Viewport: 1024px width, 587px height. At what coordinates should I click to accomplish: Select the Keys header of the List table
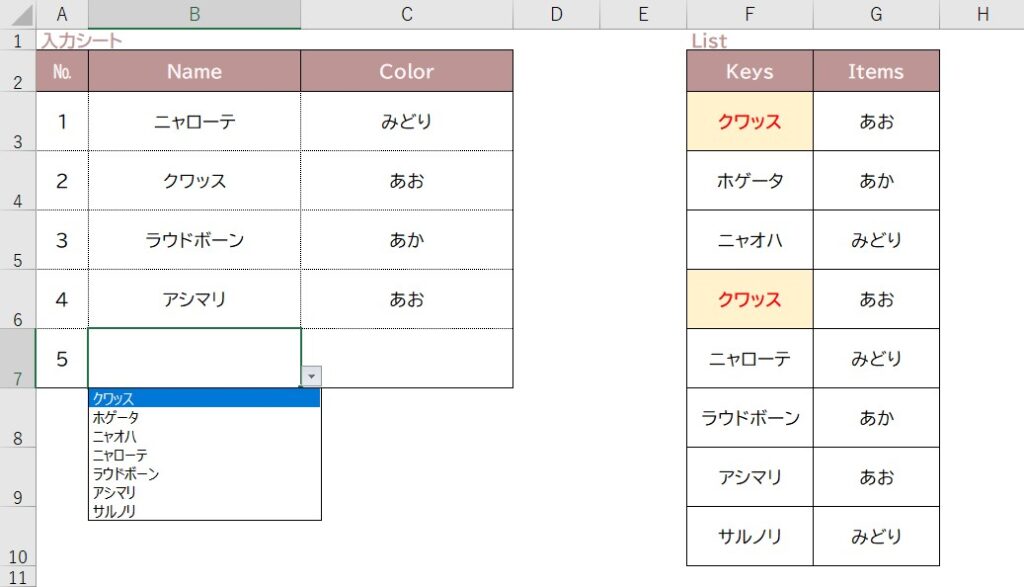click(x=748, y=71)
